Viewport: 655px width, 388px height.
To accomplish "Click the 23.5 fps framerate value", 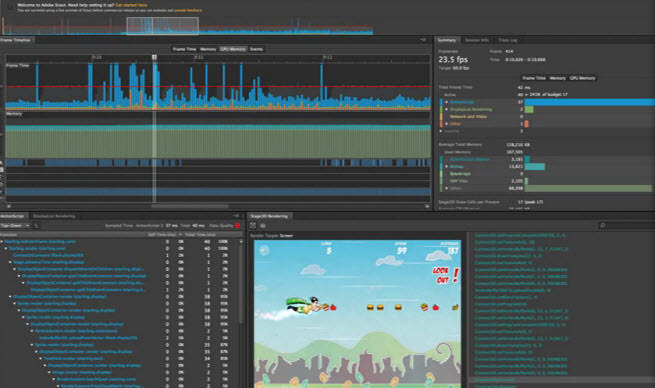I will (x=453, y=59).
